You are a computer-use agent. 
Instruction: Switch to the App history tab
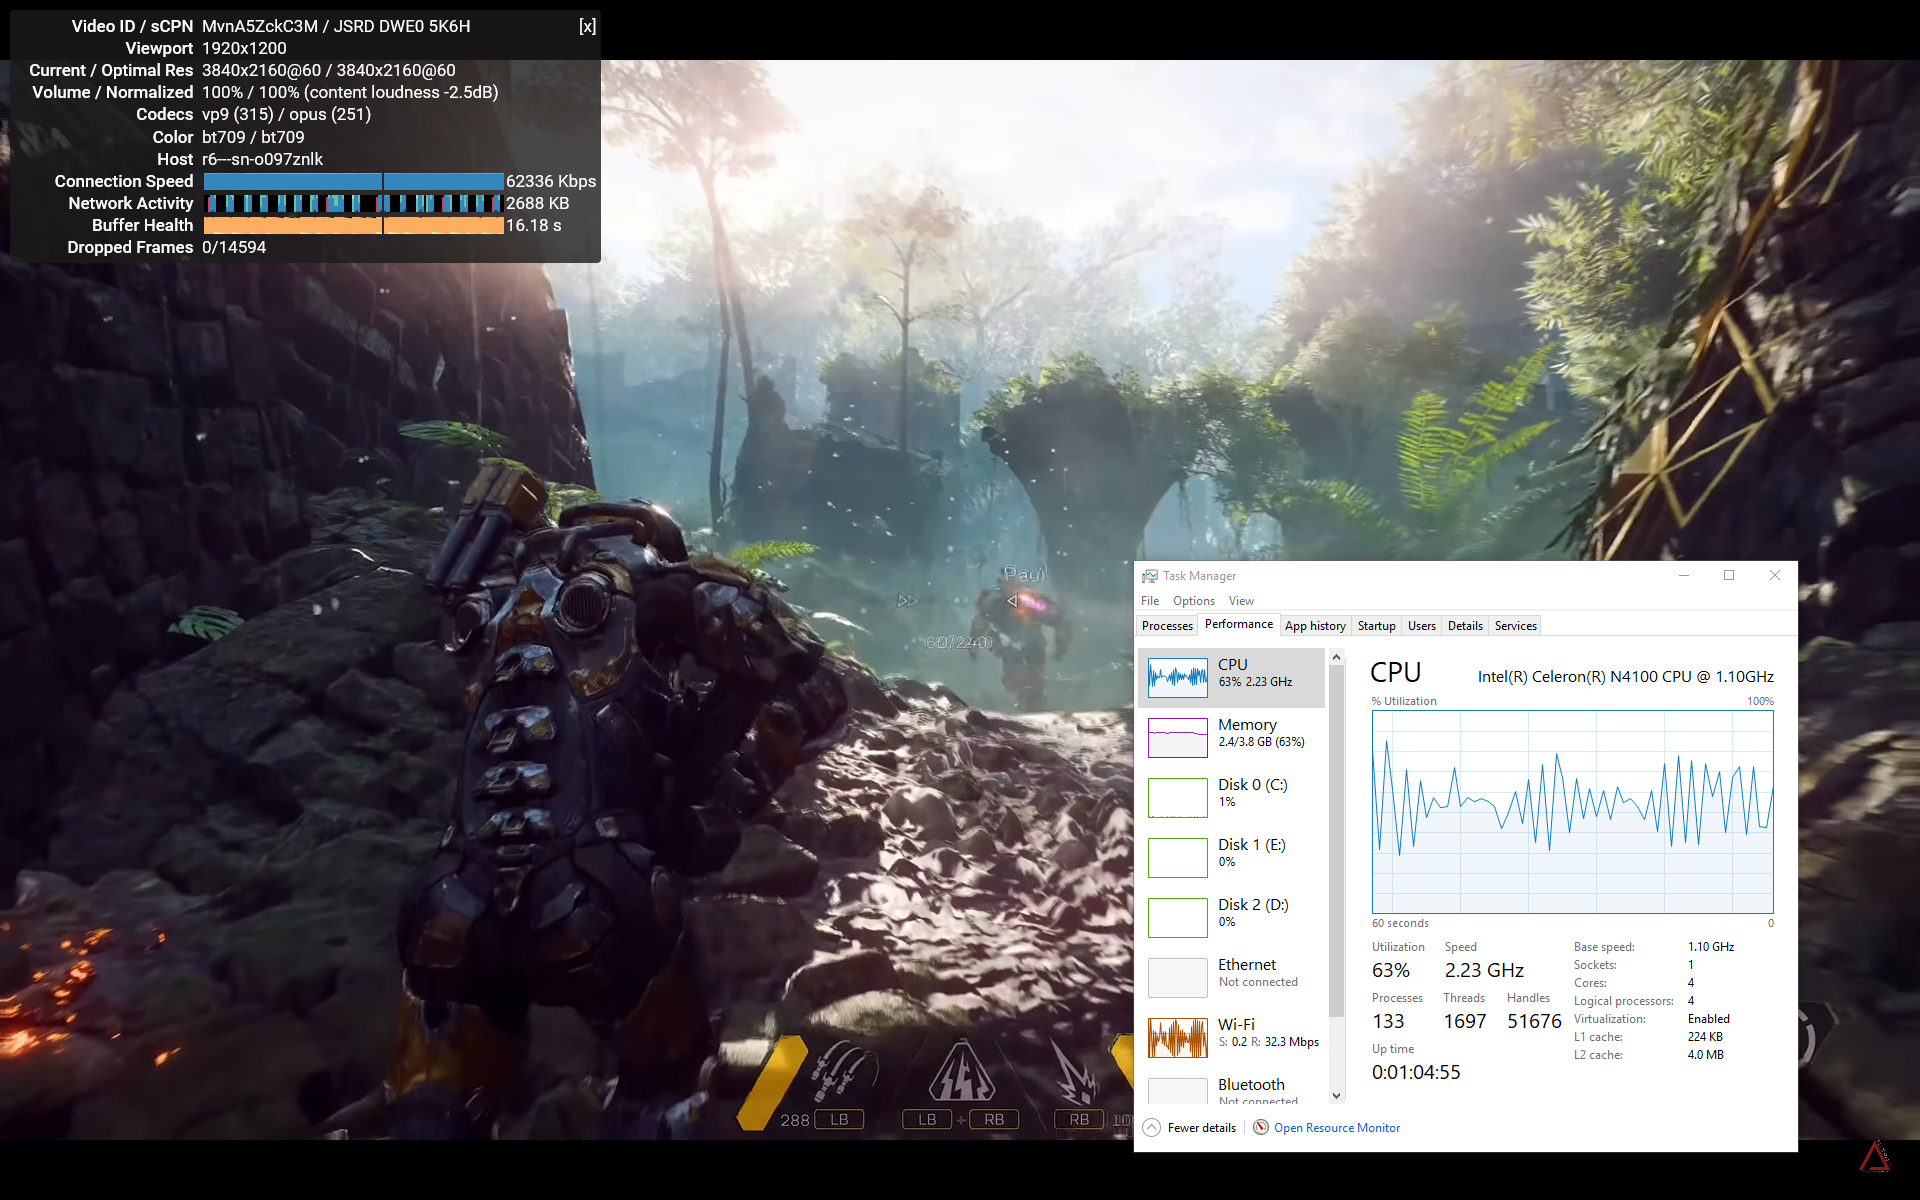[x=1314, y=626]
